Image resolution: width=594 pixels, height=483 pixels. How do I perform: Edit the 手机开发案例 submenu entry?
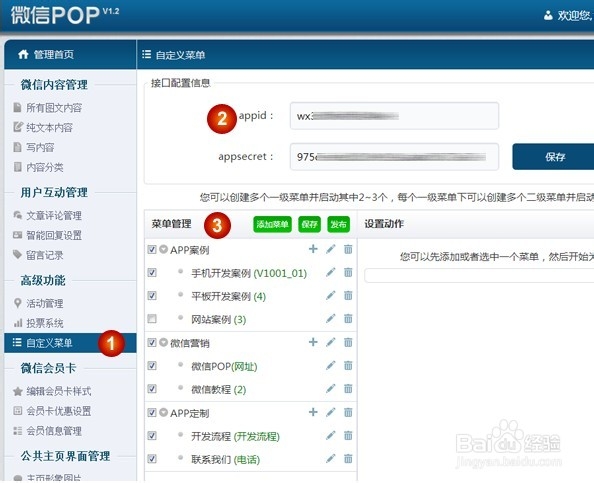point(331,272)
